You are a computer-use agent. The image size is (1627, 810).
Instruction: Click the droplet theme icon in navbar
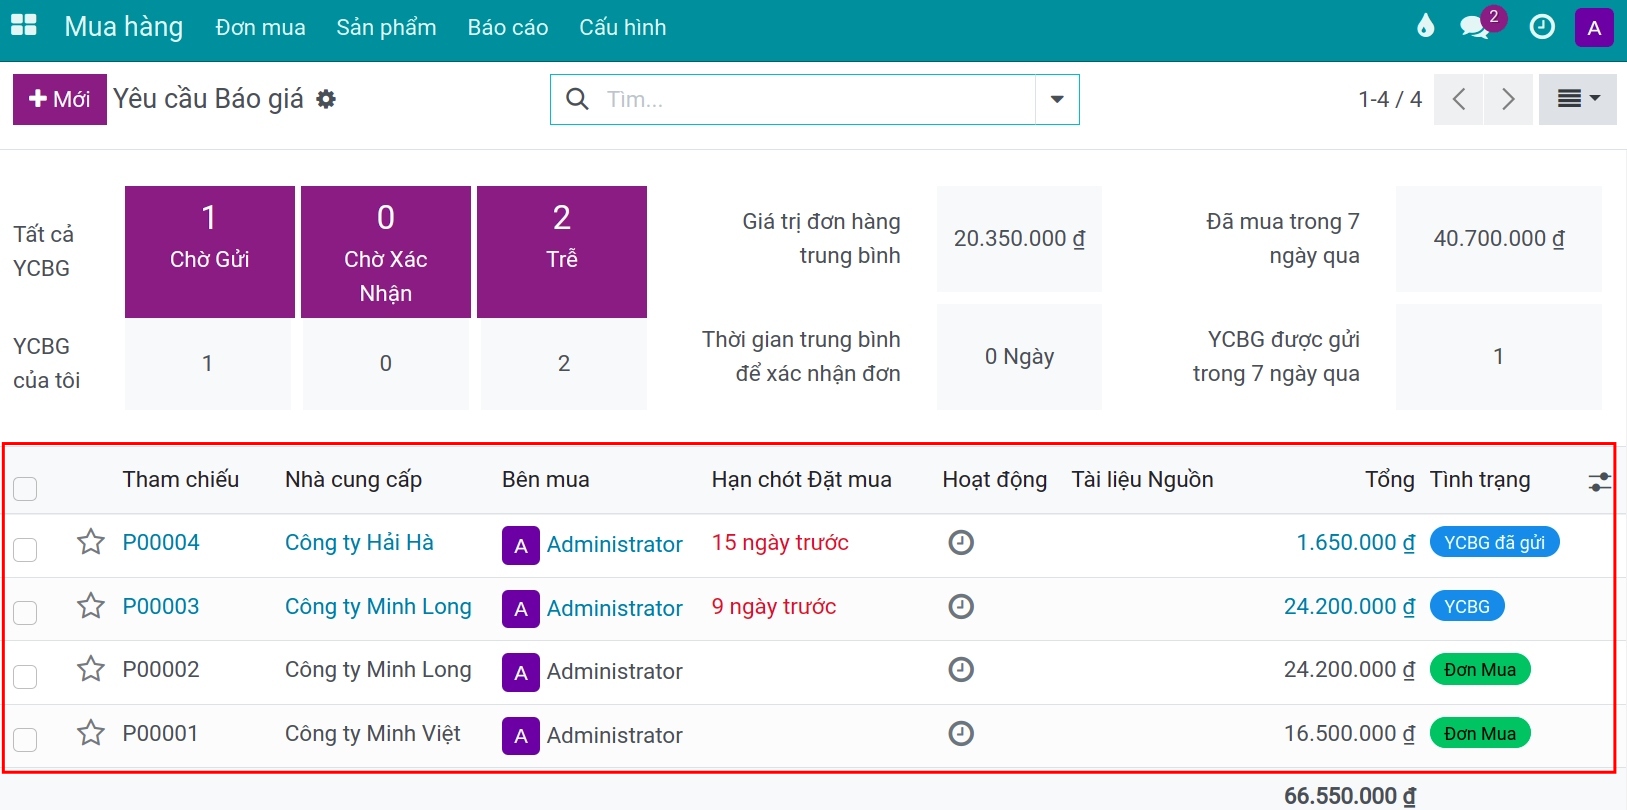click(x=1425, y=26)
